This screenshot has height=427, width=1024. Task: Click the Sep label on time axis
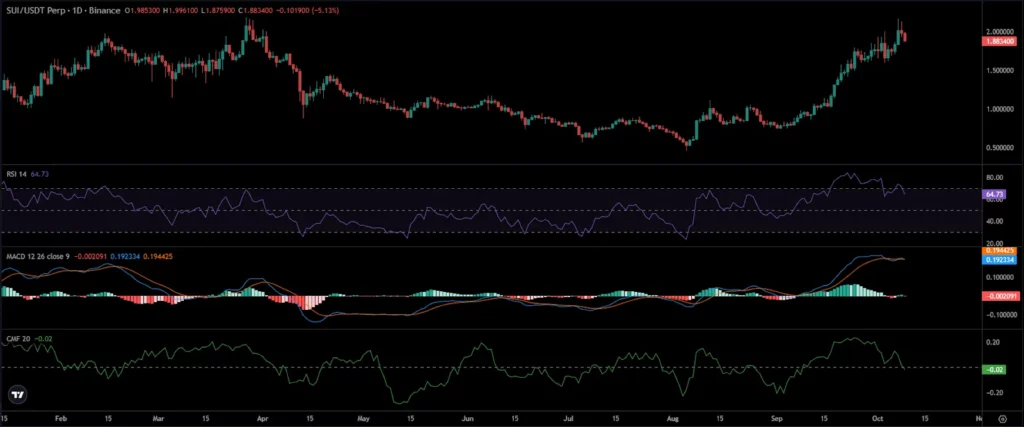(776, 418)
